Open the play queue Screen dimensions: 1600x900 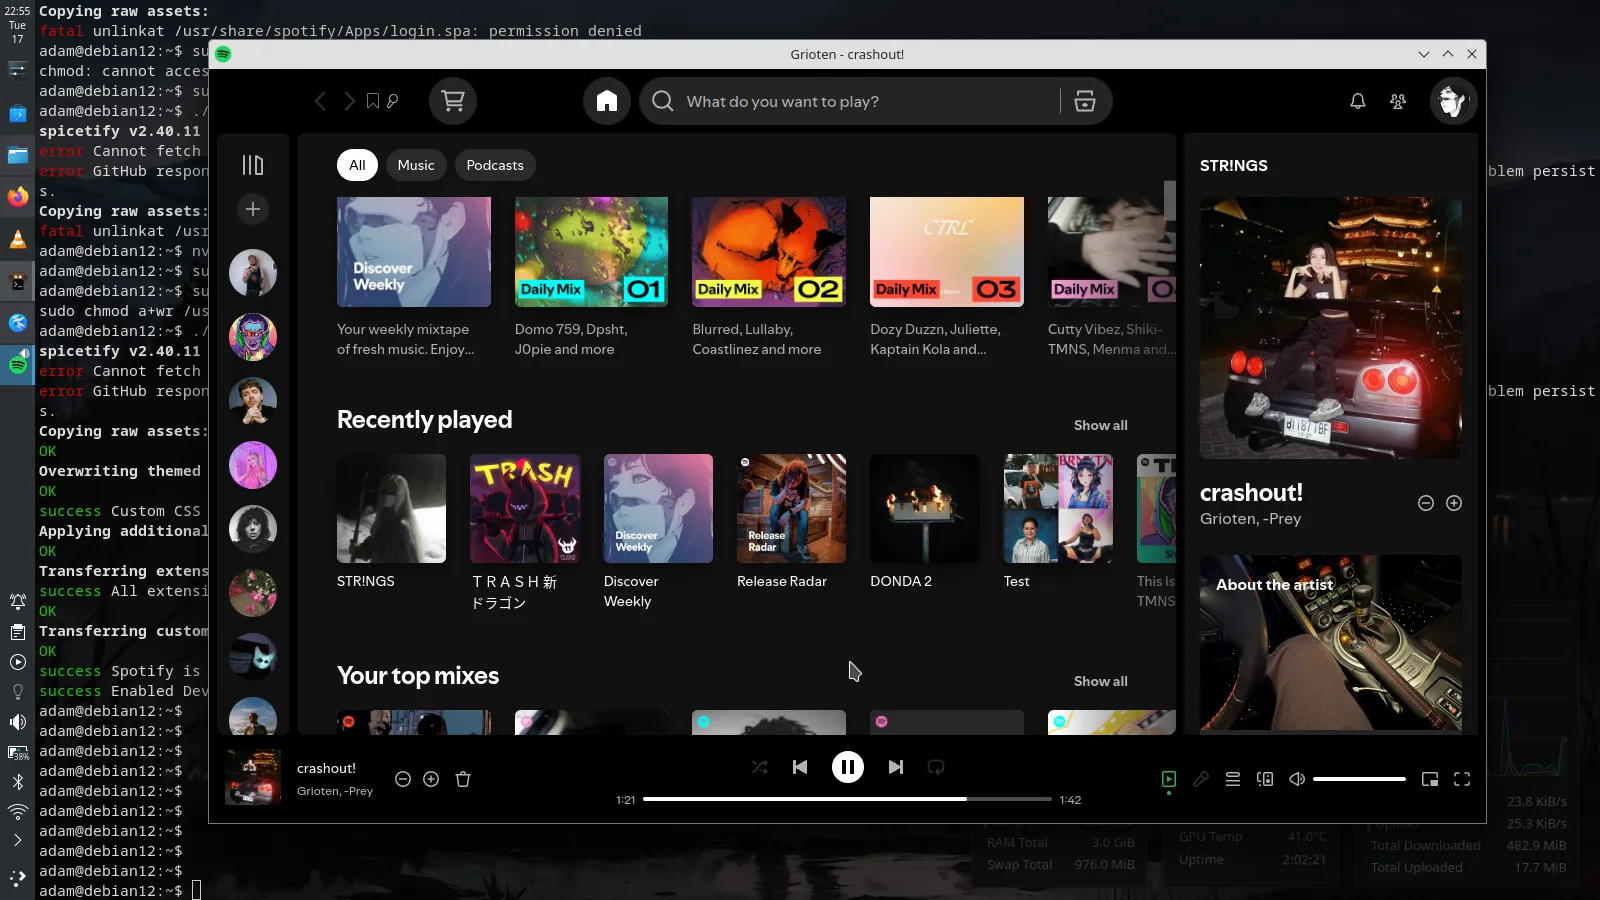pyautogui.click(x=1233, y=779)
